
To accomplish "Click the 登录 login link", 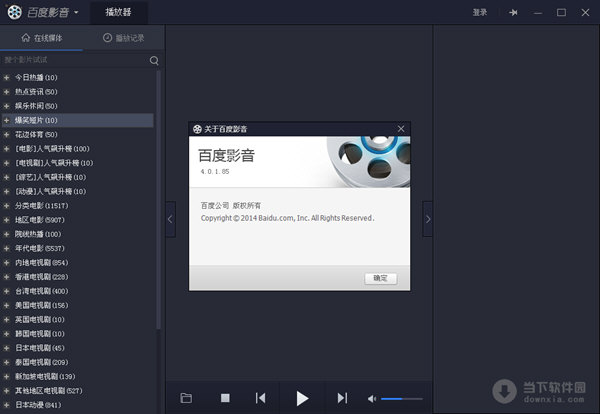I will [x=479, y=13].
